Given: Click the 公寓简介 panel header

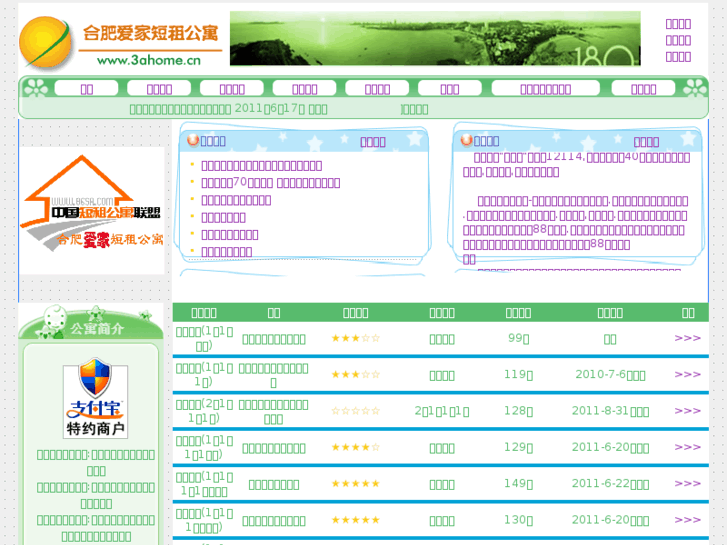Looking at the screenshot, I should click(91, 322).
